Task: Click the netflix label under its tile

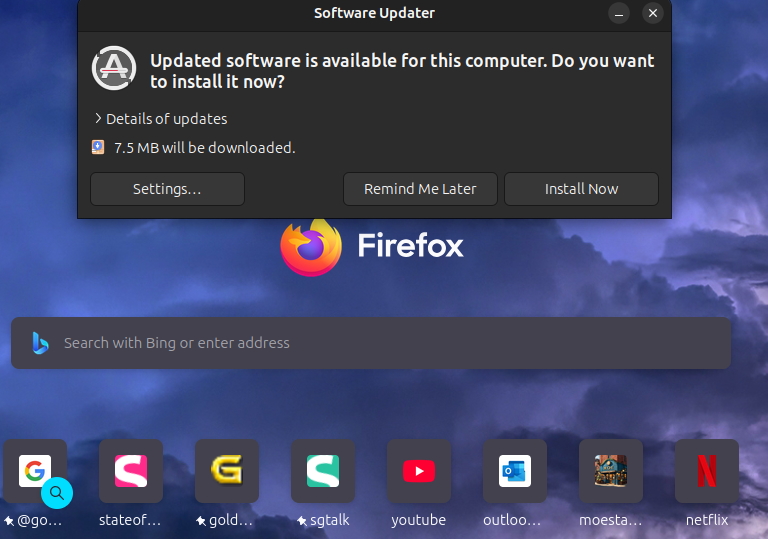Action: point(707,520)
